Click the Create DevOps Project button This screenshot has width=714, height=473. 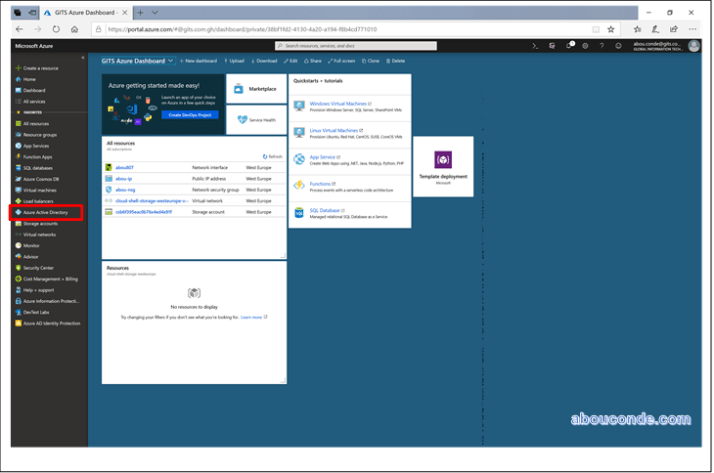[x=191, y=115]
